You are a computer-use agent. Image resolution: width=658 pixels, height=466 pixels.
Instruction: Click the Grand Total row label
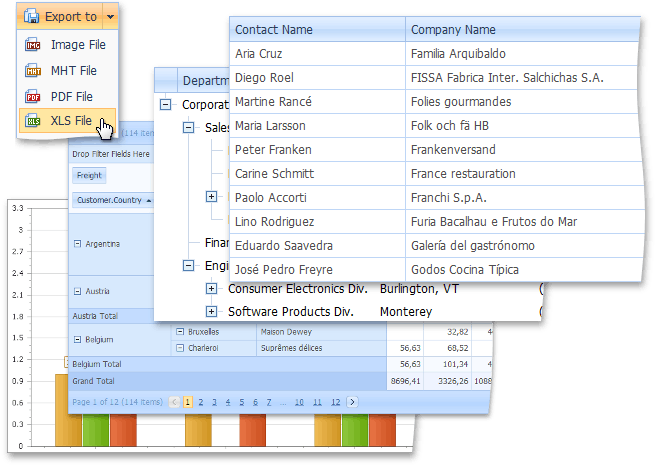tap(93, 381)
